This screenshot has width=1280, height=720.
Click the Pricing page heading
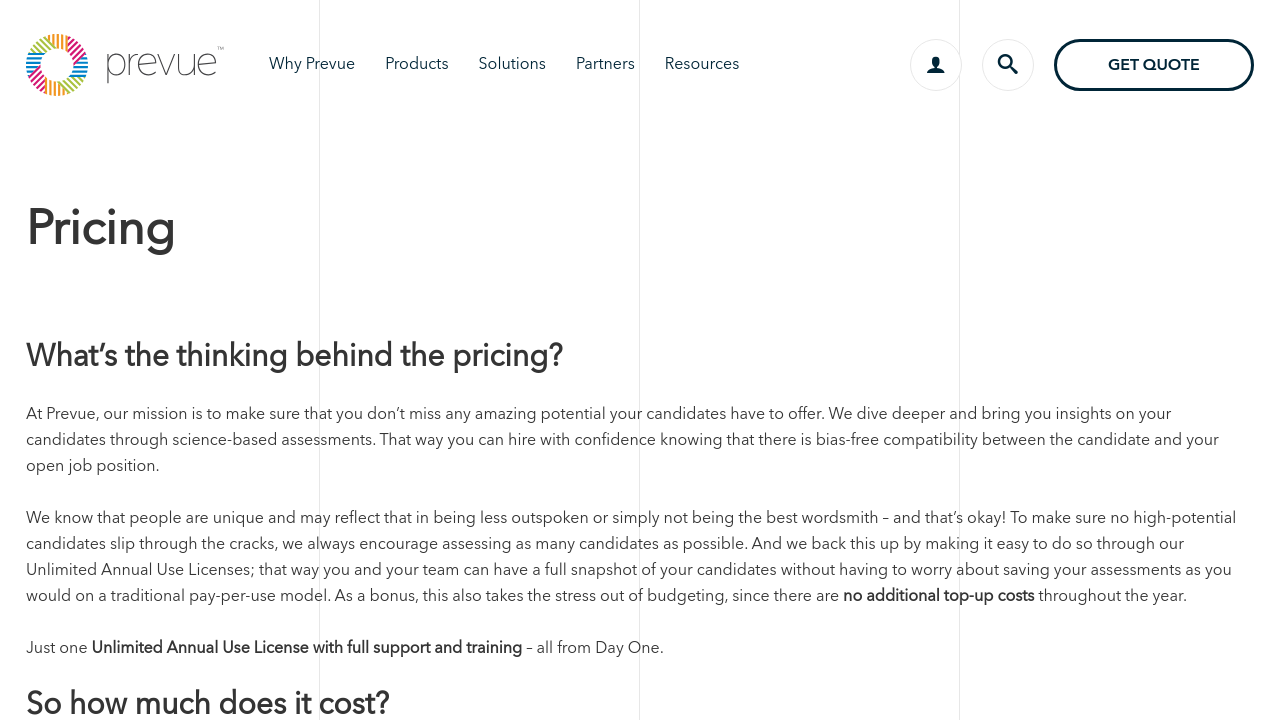click(x=101, y=228)
